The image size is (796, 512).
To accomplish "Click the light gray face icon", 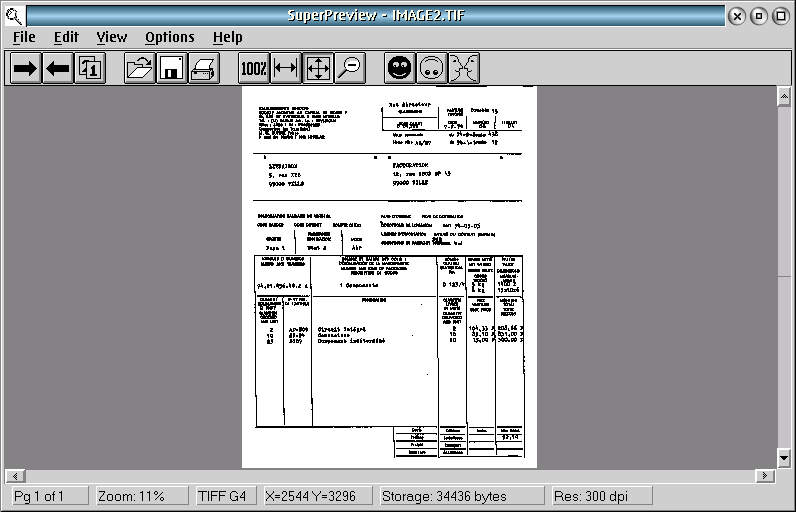I will click(432, 68).
